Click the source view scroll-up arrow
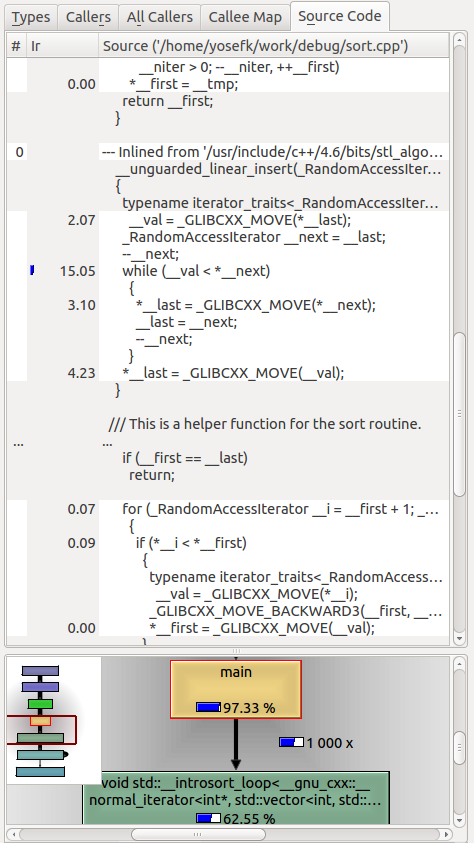474x843 pixels. [x=459, y=40]
